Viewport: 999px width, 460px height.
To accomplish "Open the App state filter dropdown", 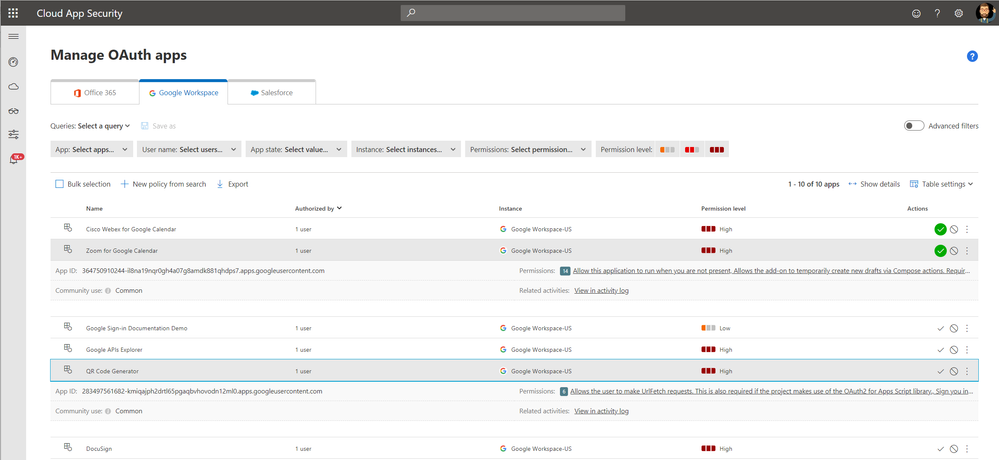I will [x=296, y=150].
